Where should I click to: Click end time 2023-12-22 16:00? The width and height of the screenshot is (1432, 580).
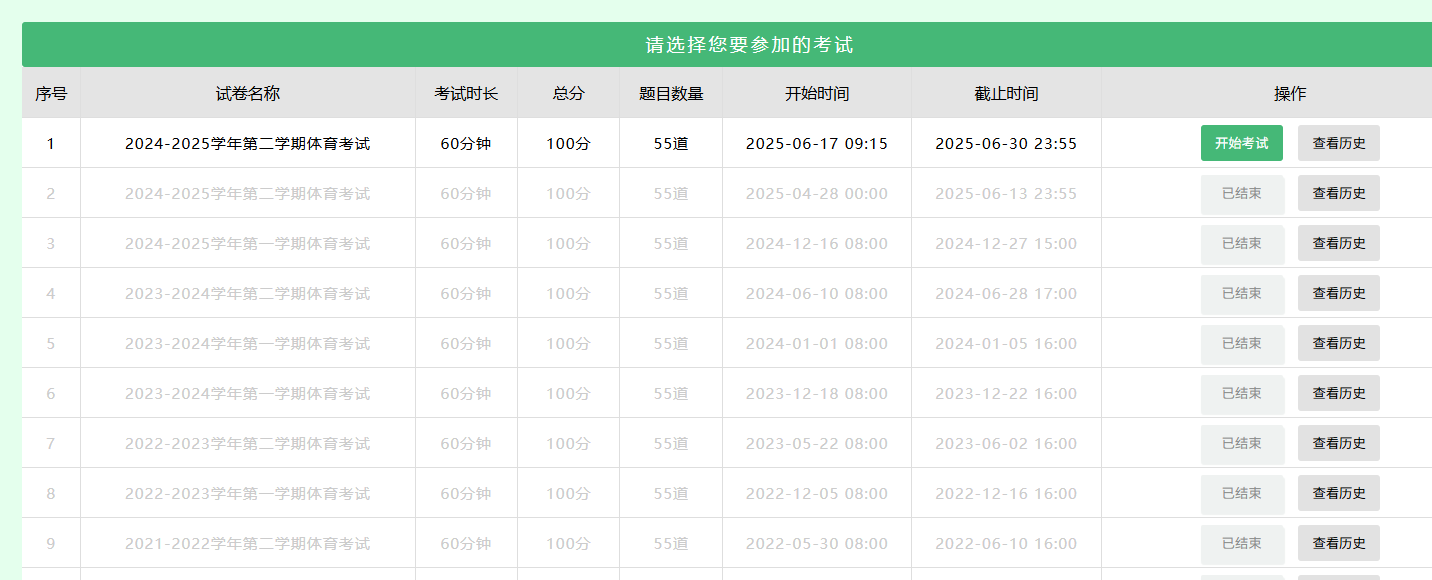[x=1006, y=394]
